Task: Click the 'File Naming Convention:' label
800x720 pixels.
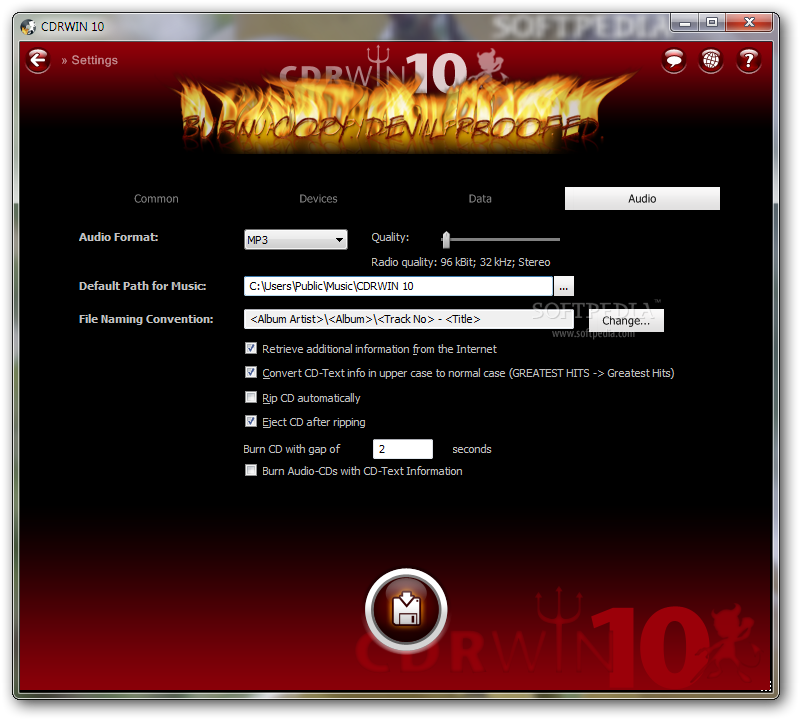Action: 146,319
